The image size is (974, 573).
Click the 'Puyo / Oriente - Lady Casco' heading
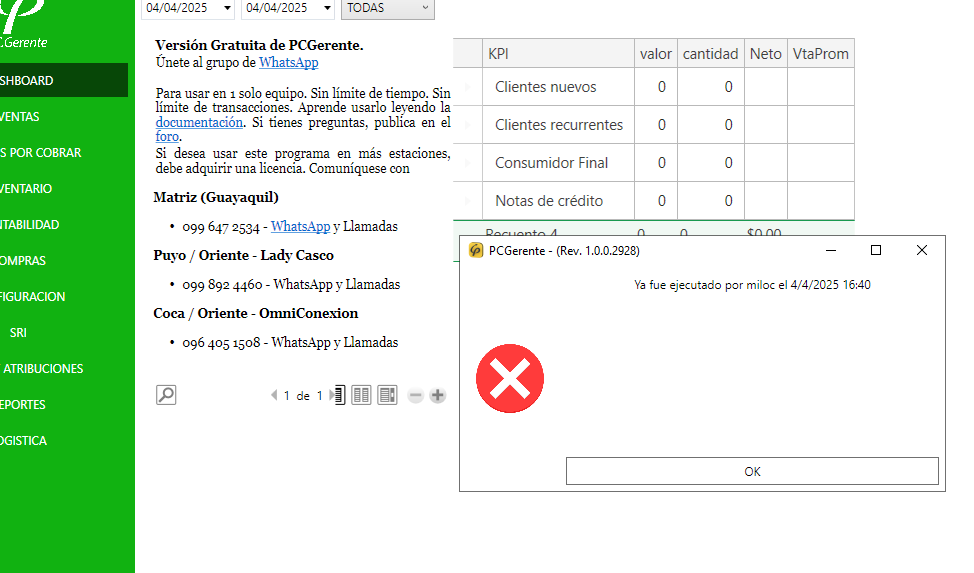point(244,255)
